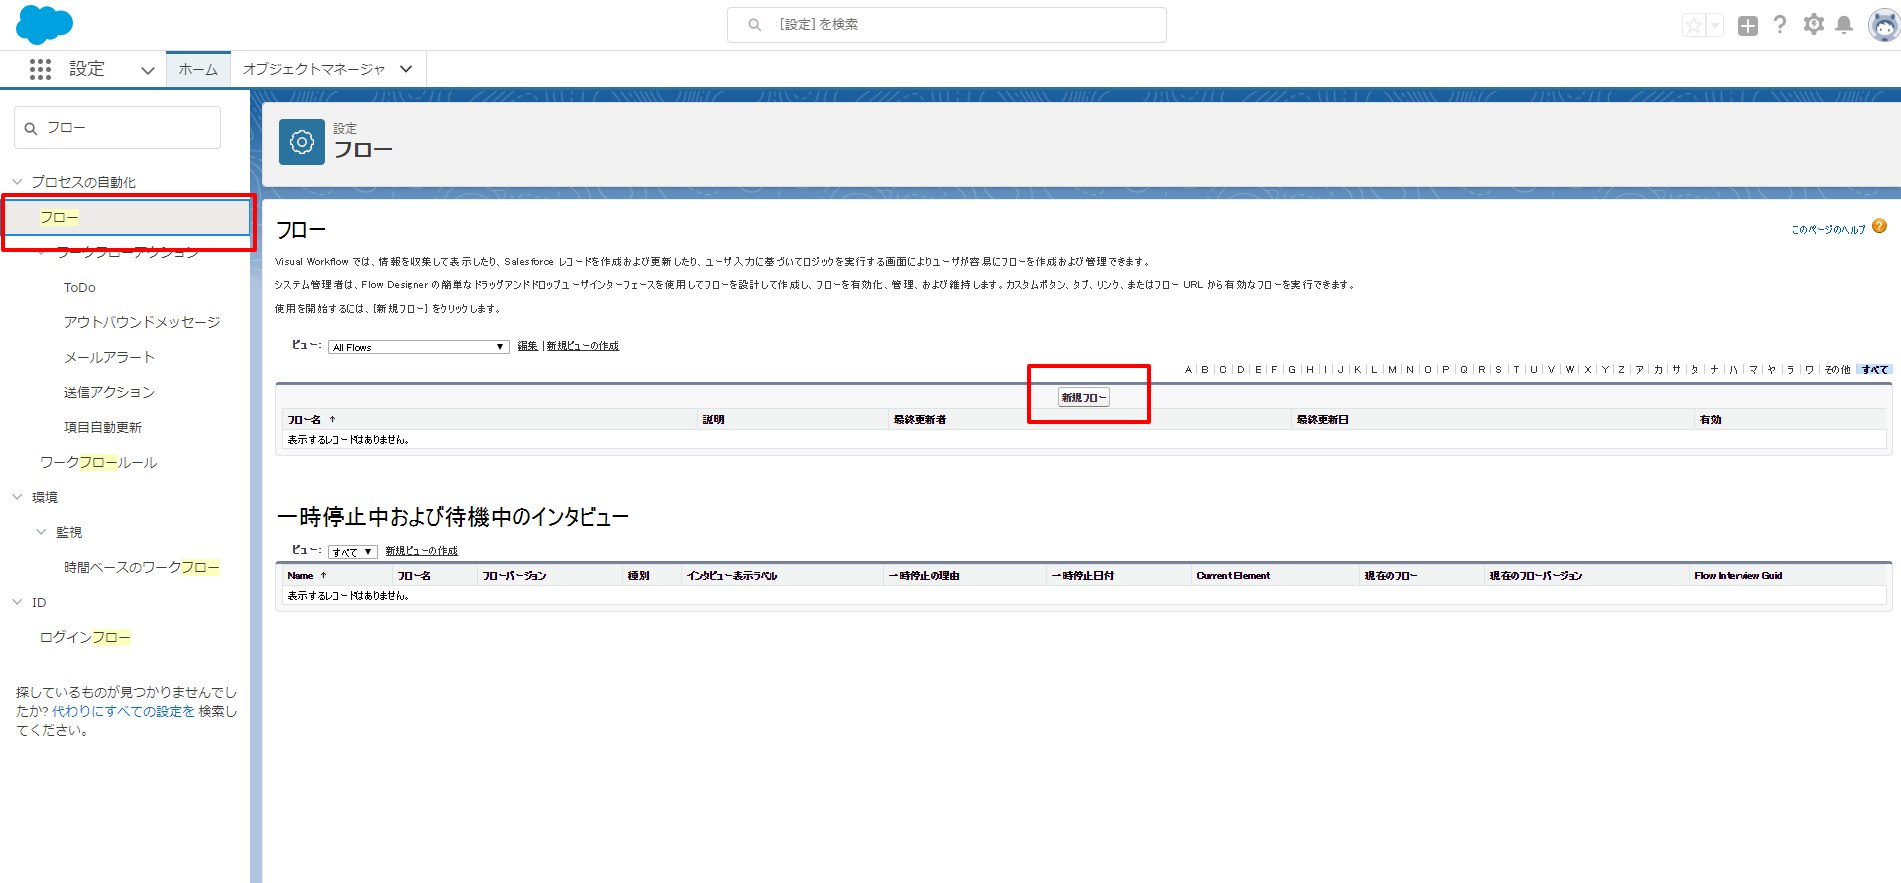Open the user avatar profile menu
The image size is (1901, 883).
click(1883, 26)
